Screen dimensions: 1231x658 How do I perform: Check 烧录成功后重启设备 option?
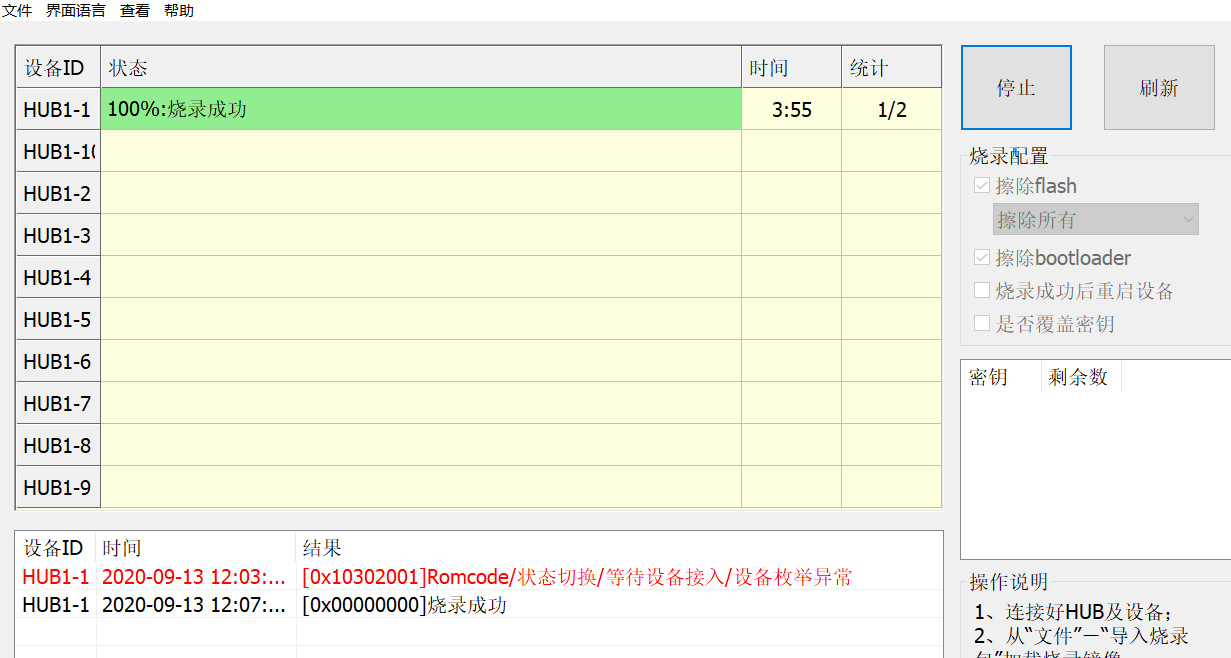point(982,290)
